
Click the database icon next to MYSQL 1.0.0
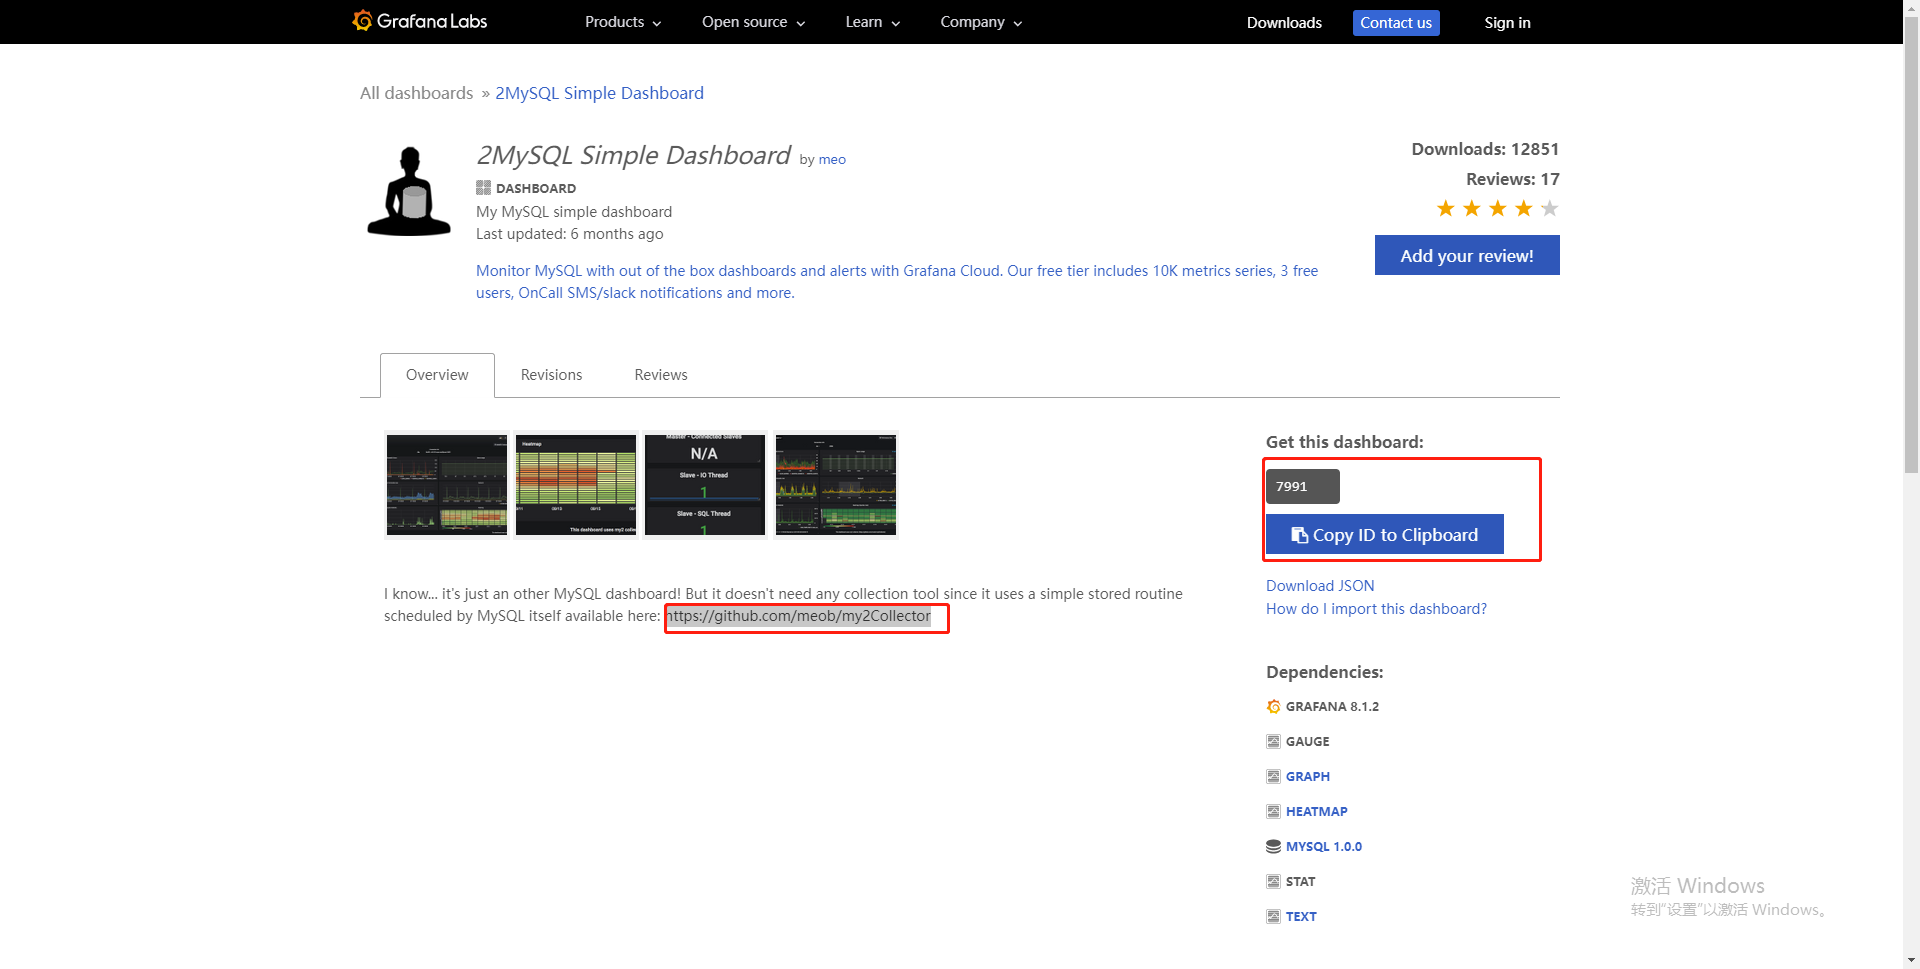point(1273,846)
